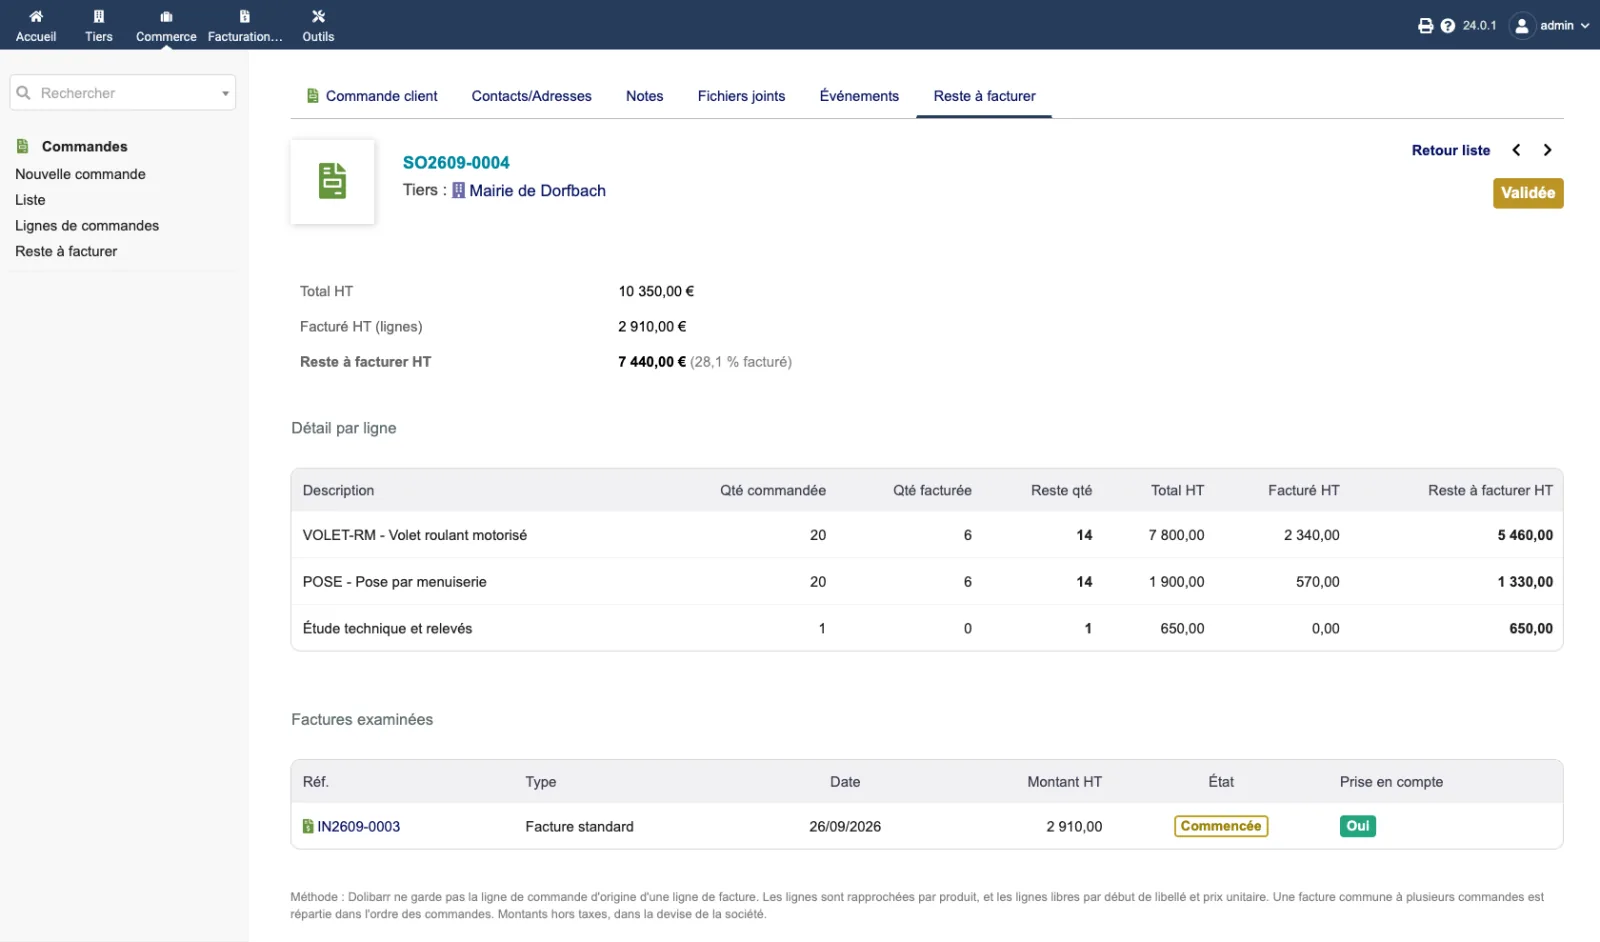
Task: Click the Commandes section icon in sidebar
Action: [23, 146]
